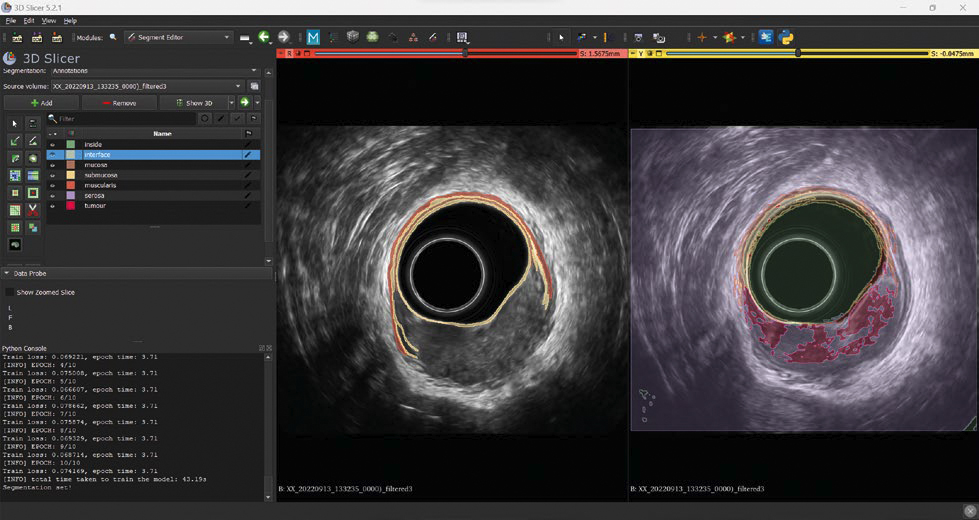Open crosshair options dropdown arrow
The height and width of the screenshot is (520, 979).
click(715, 37)
